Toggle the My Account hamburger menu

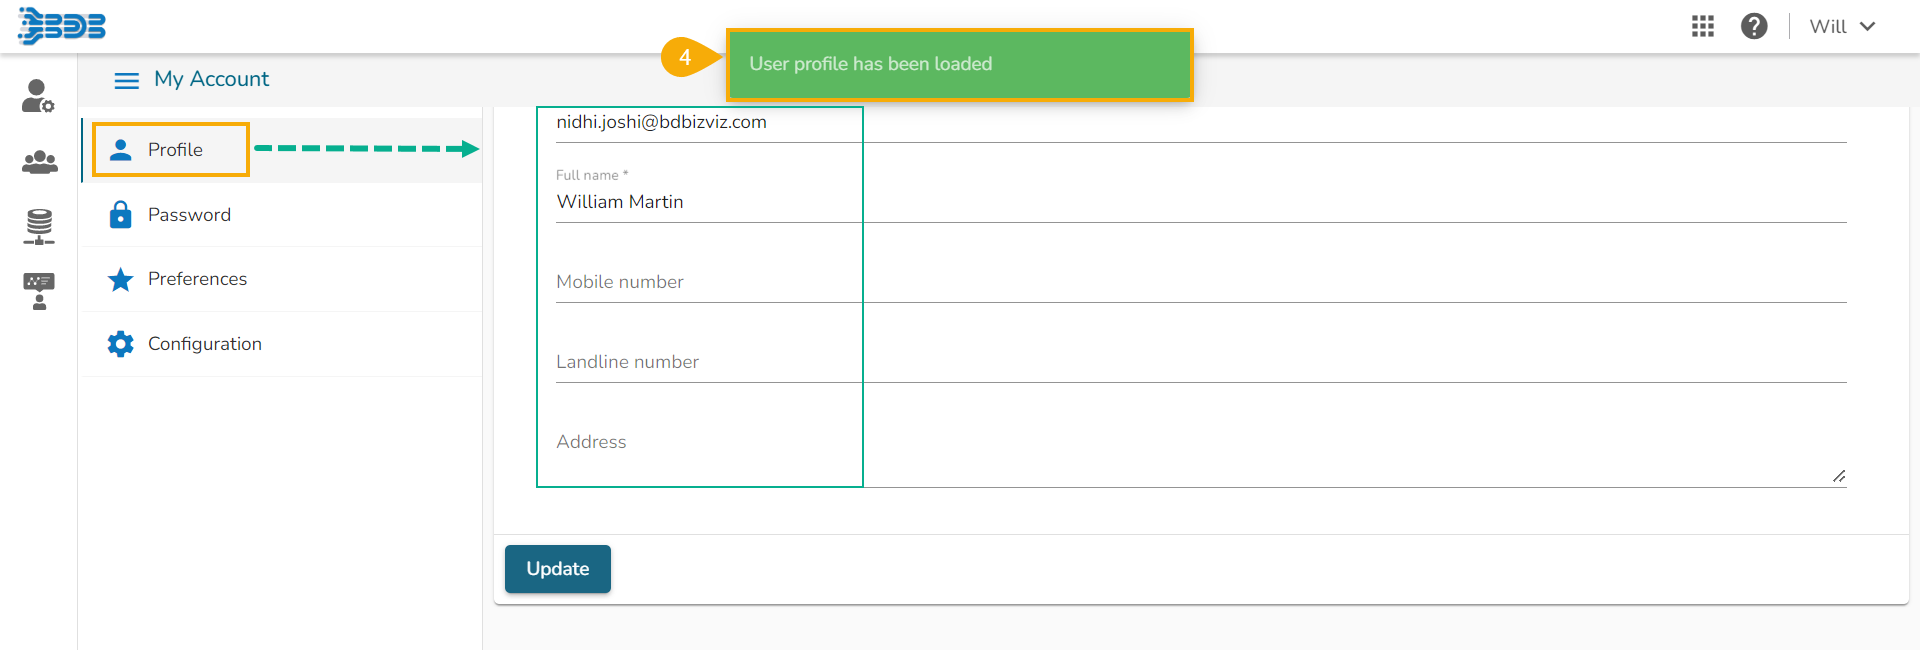127,80
